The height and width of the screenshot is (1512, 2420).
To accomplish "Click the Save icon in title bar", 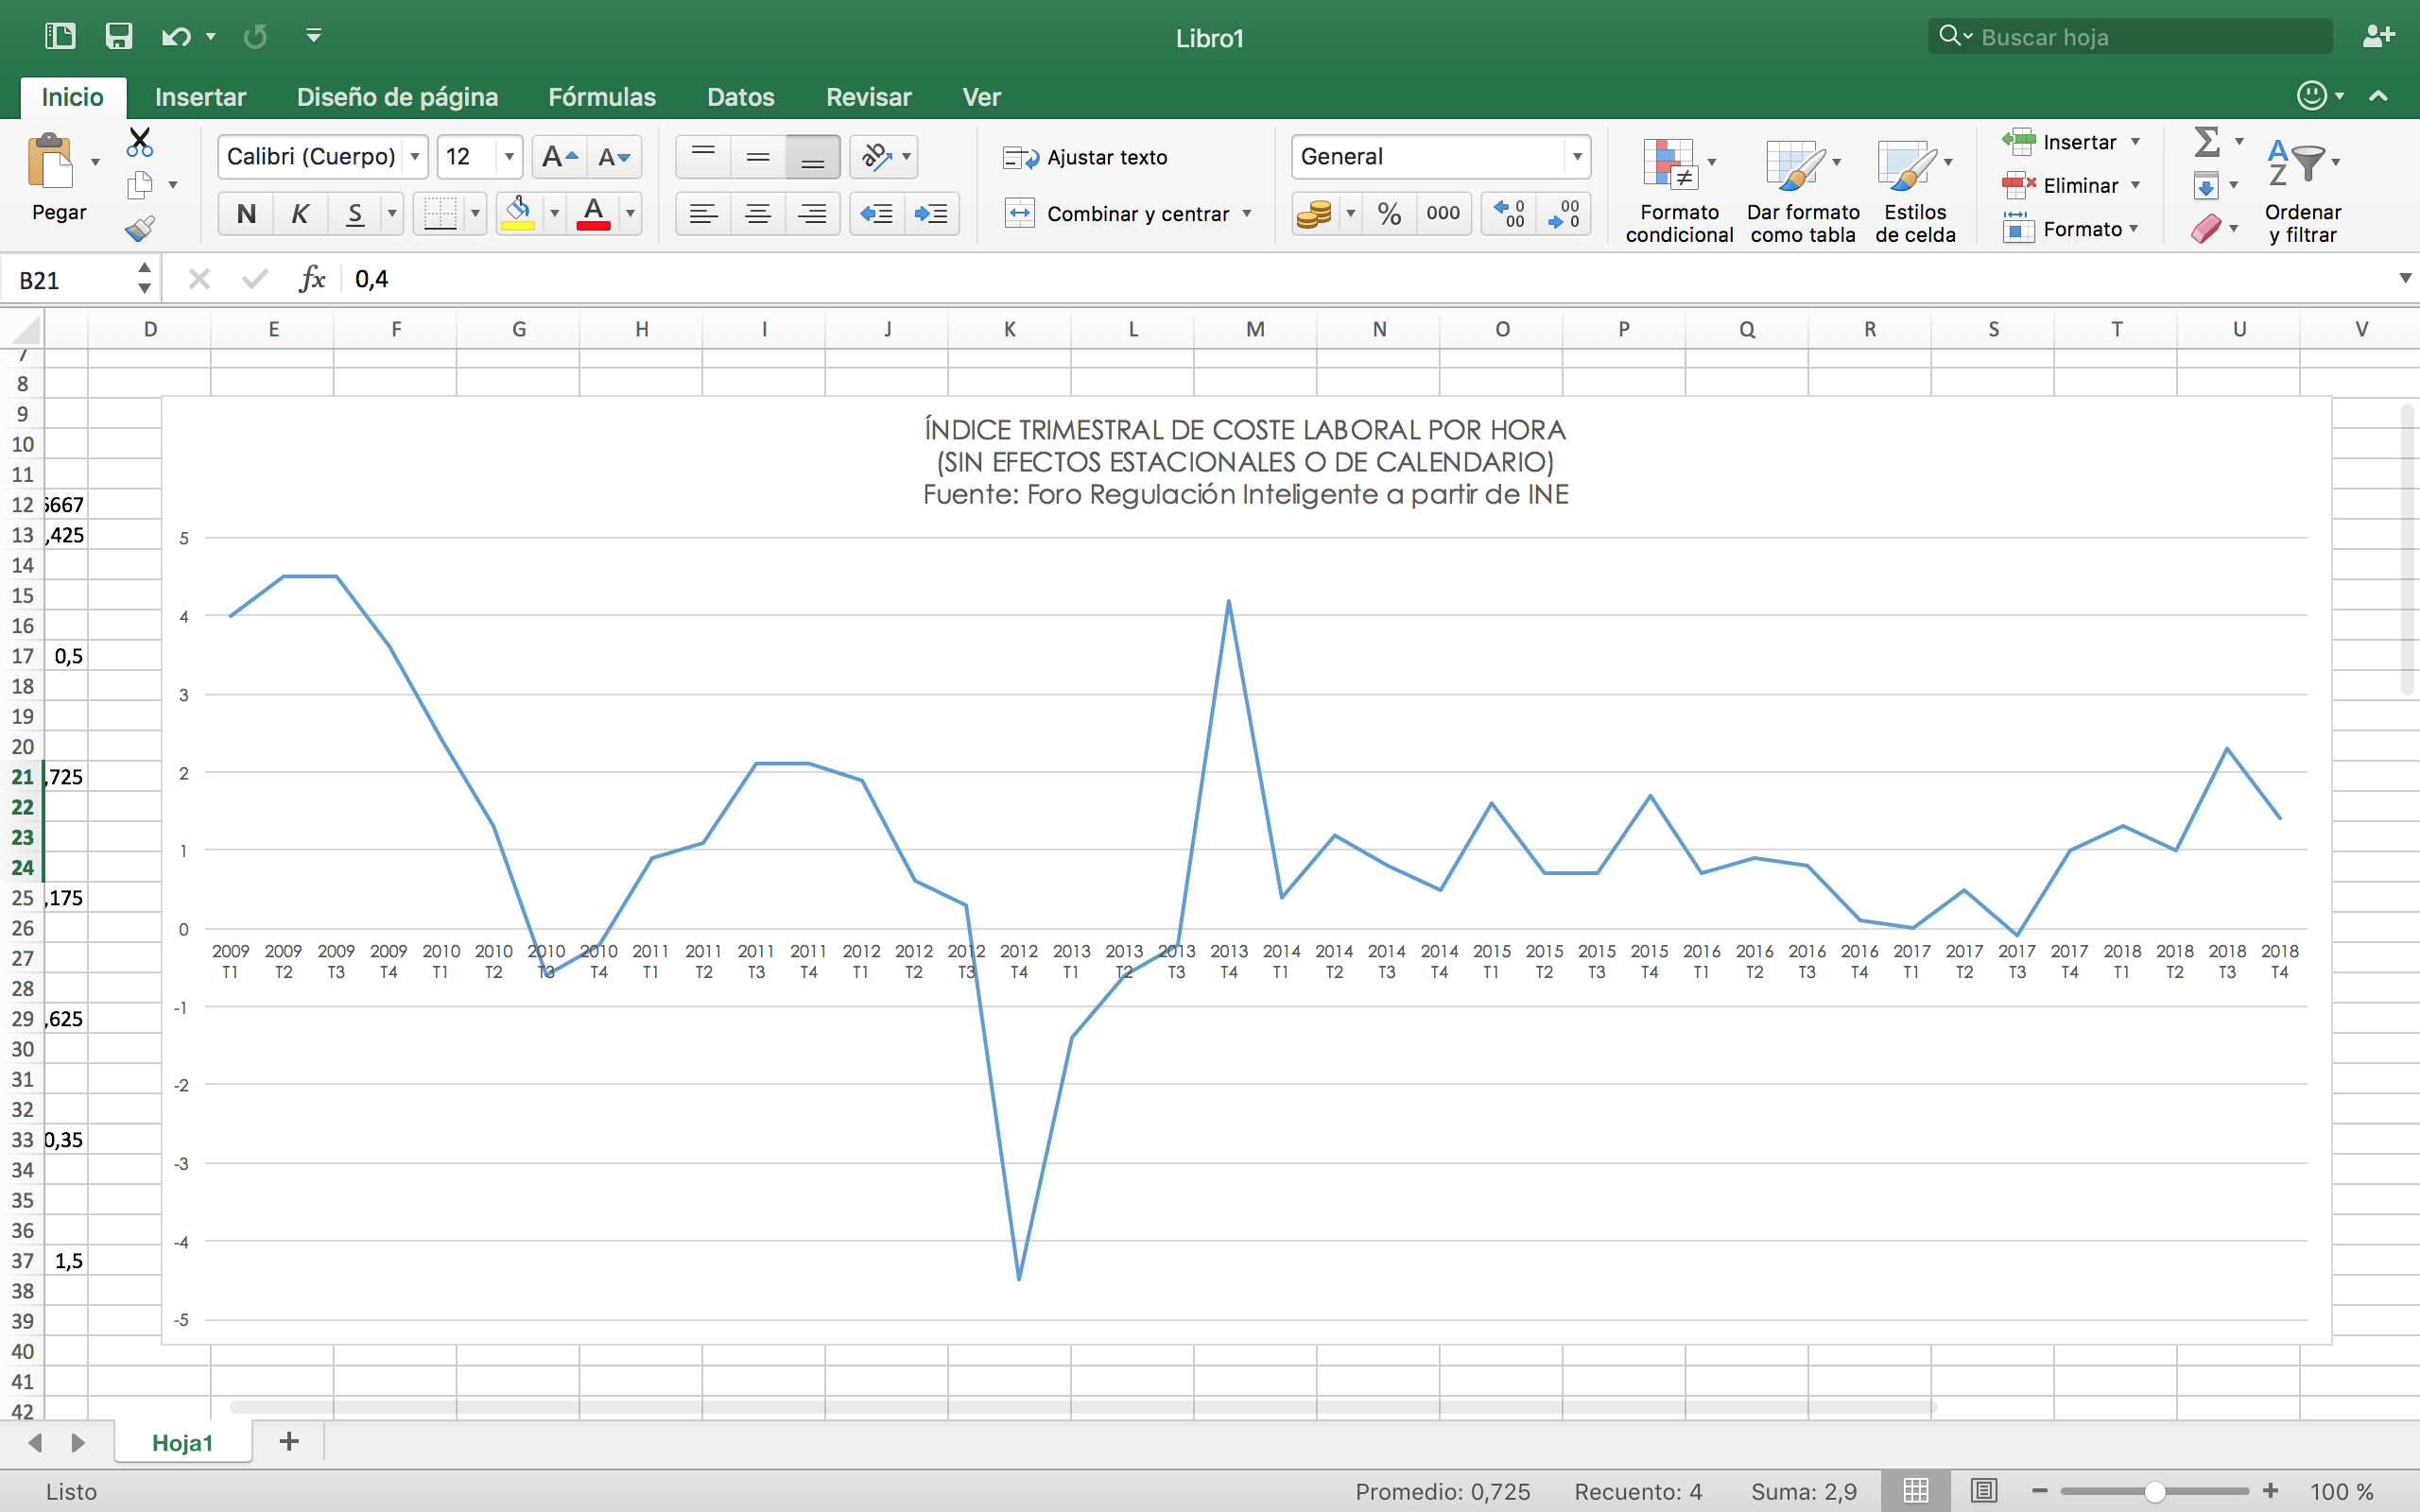I will 119,37.
